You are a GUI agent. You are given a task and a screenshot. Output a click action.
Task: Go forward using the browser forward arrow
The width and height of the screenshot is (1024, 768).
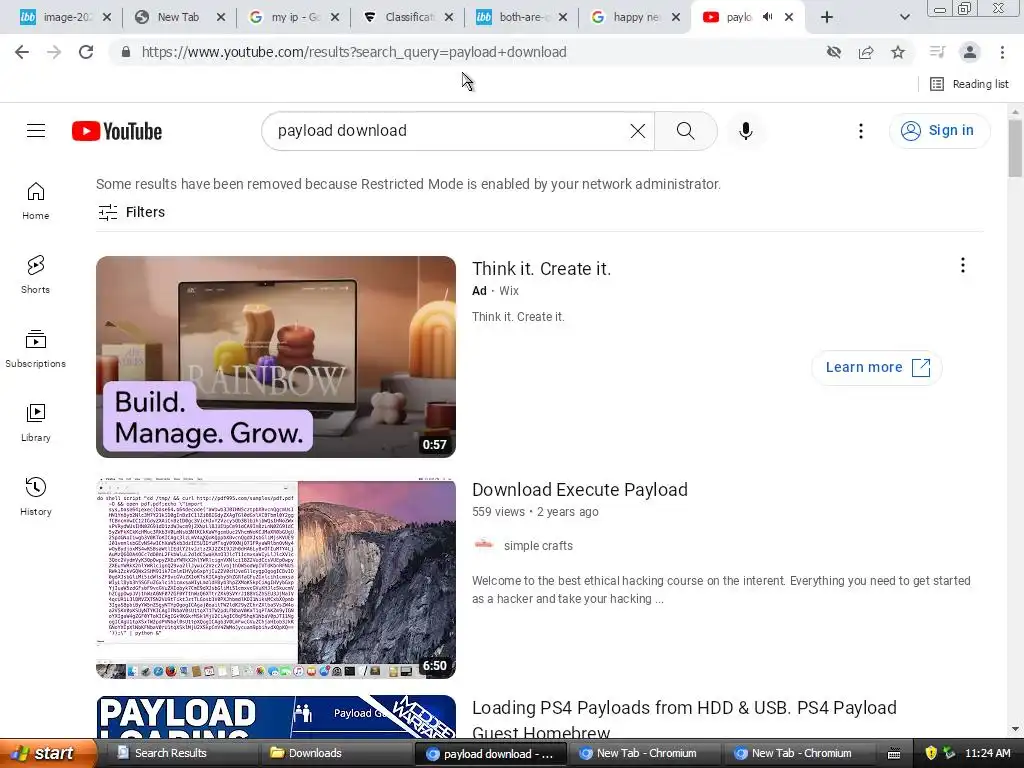[x=54, y=52]
